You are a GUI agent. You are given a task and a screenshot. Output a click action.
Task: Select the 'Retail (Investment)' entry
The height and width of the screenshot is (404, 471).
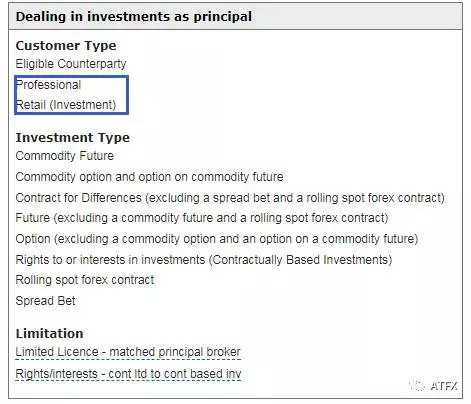pyautogui.click(x=66, y=105)
